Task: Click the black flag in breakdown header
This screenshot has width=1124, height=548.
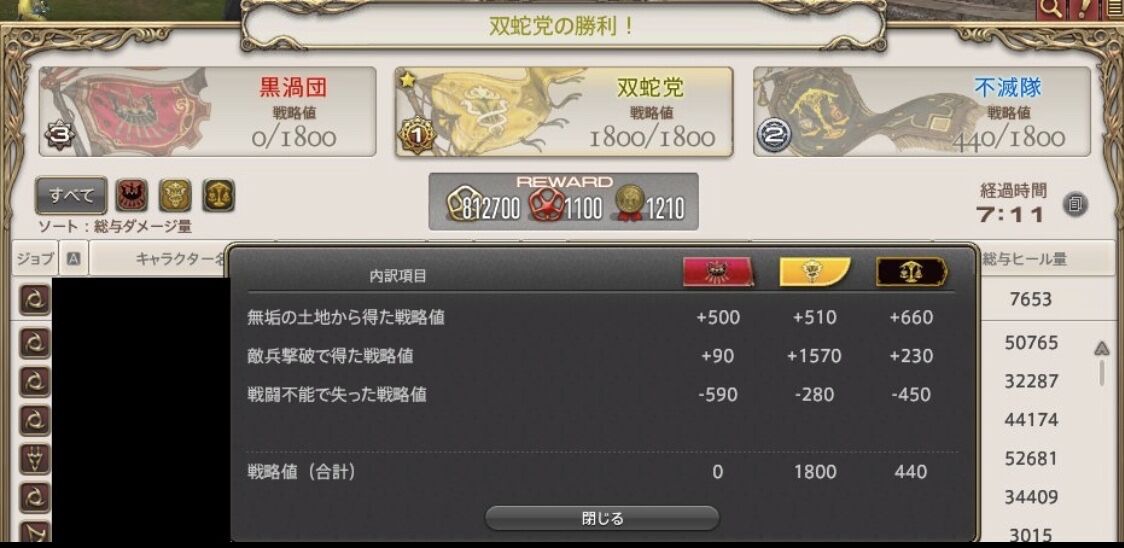Action: pyautogui.click(x=912, y=272)
